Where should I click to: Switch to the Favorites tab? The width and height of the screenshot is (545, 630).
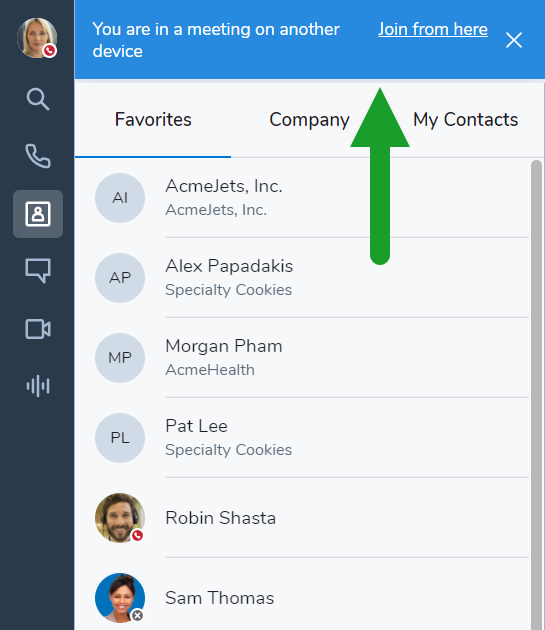pyautogui.click(x=153, y=120)
